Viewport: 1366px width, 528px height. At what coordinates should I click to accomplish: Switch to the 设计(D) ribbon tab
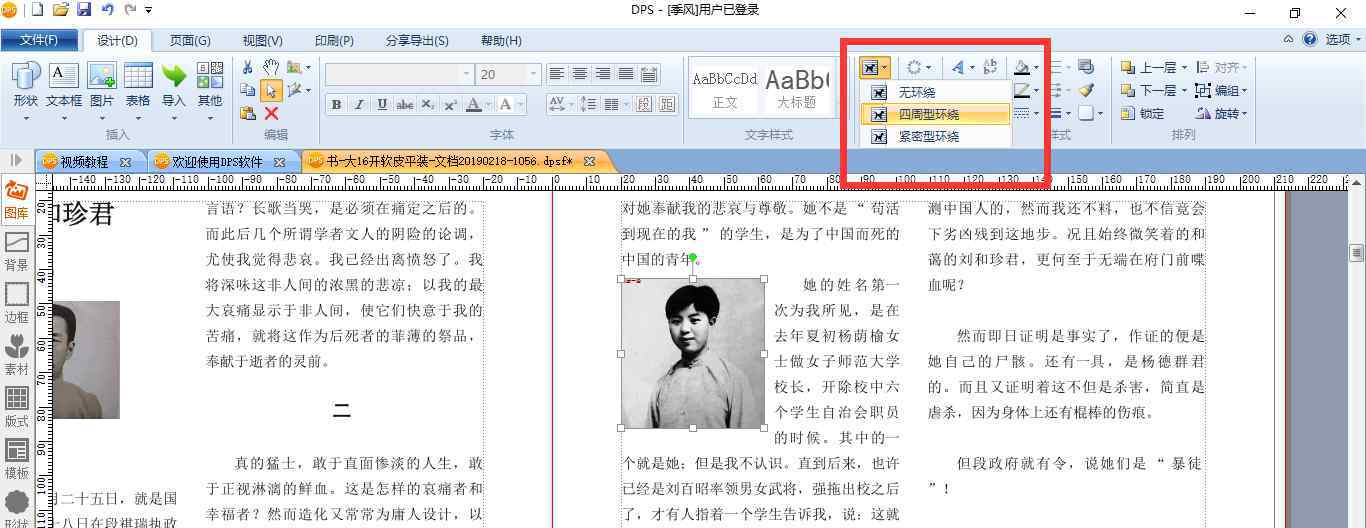point(117,40)
